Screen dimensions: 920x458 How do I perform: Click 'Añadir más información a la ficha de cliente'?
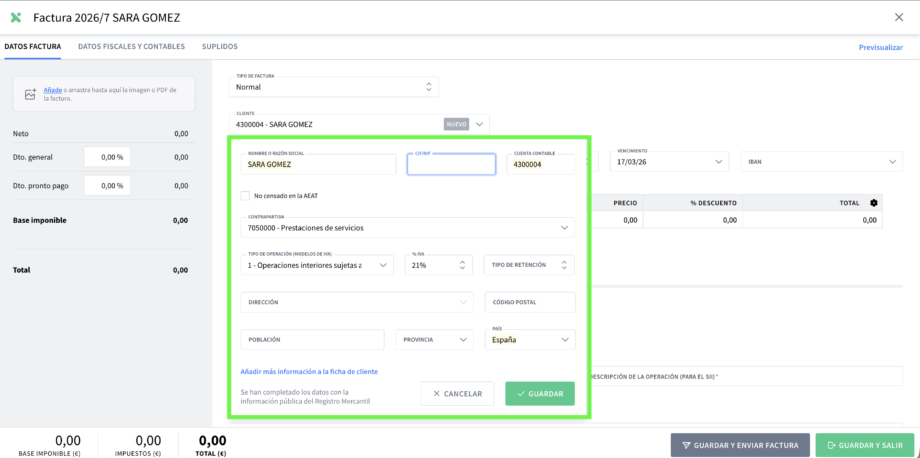click(309, 371)
